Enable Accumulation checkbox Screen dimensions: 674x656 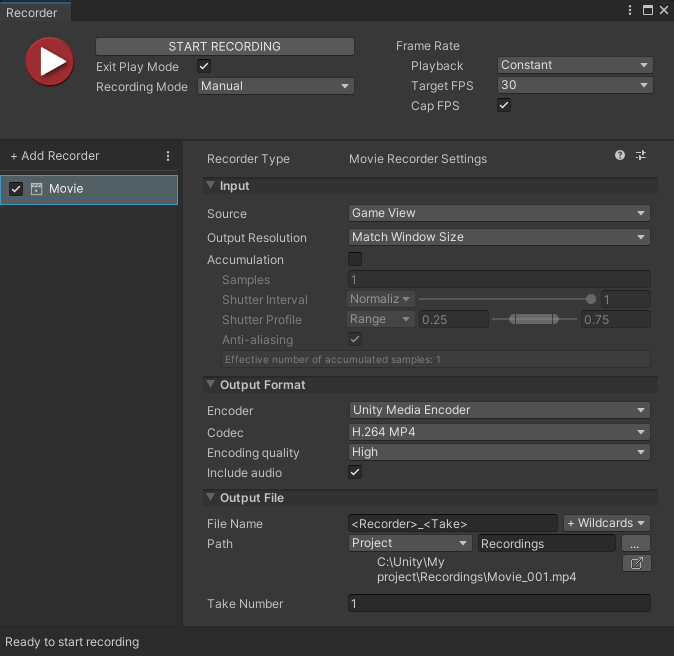pos(355,259)
